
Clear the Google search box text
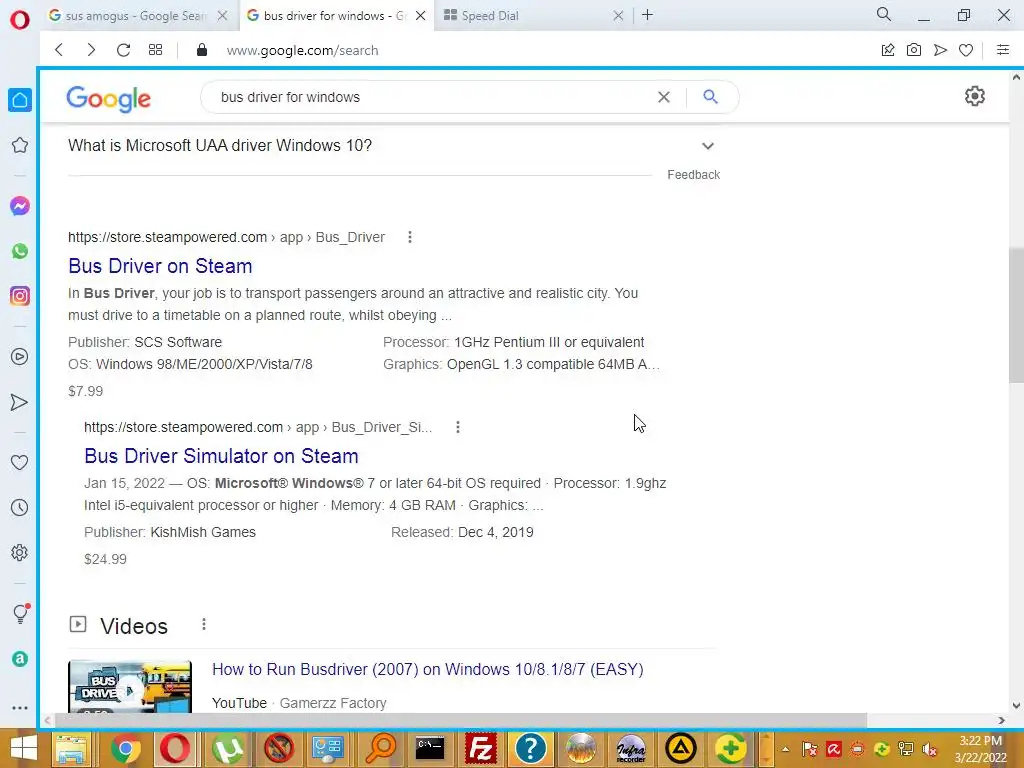pyautogui.click(x=664, y=97)
